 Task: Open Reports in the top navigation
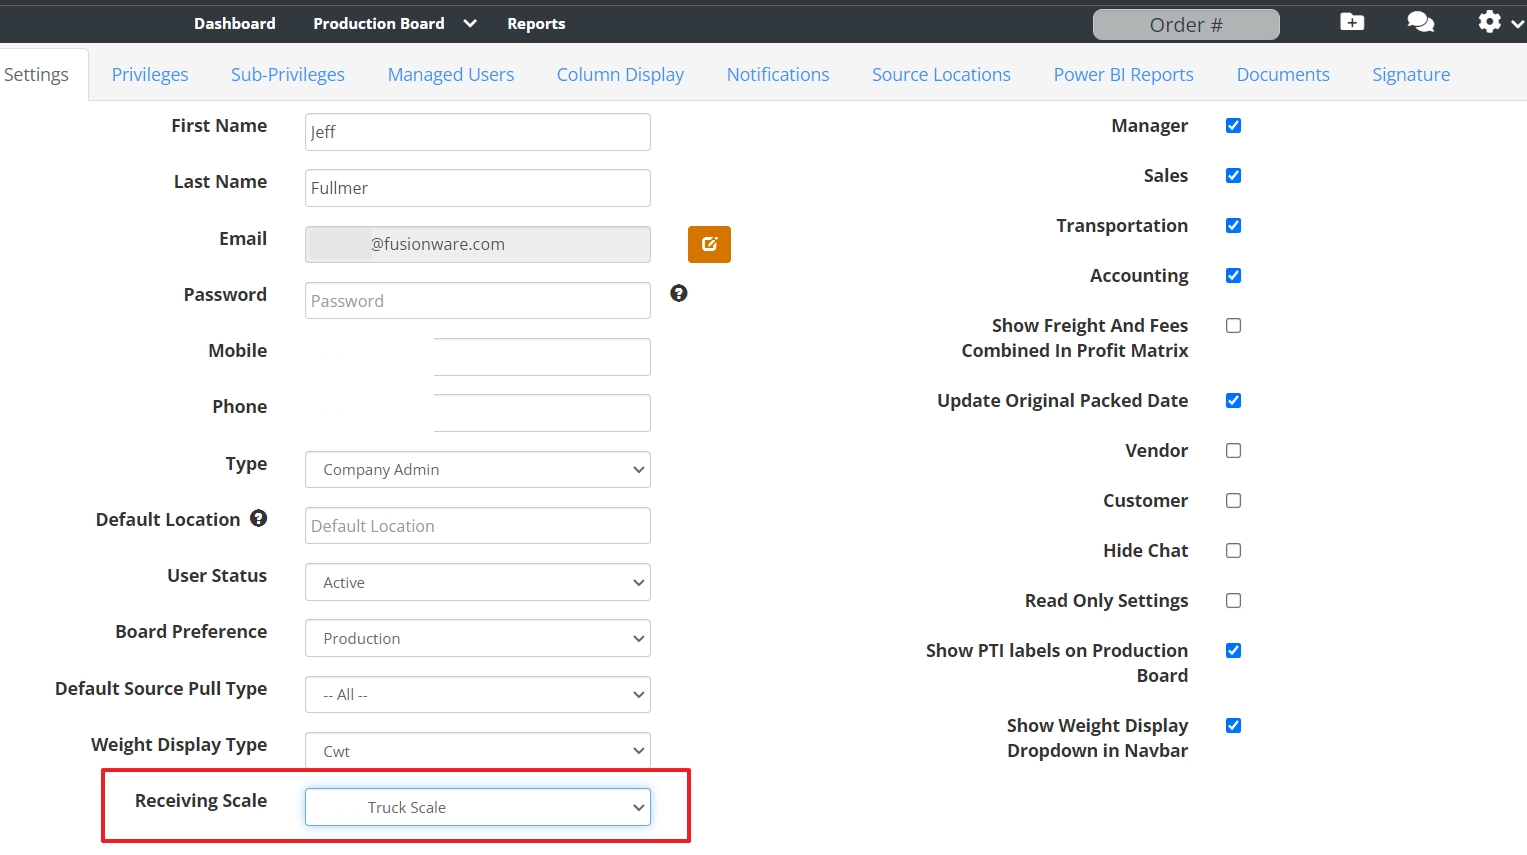coord(536,24)
